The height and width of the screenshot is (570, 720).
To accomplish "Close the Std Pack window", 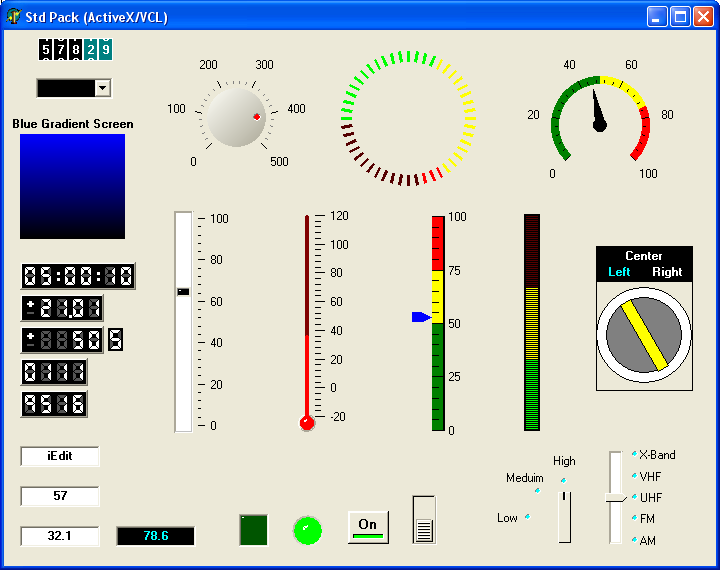I will tap(703, 17).
